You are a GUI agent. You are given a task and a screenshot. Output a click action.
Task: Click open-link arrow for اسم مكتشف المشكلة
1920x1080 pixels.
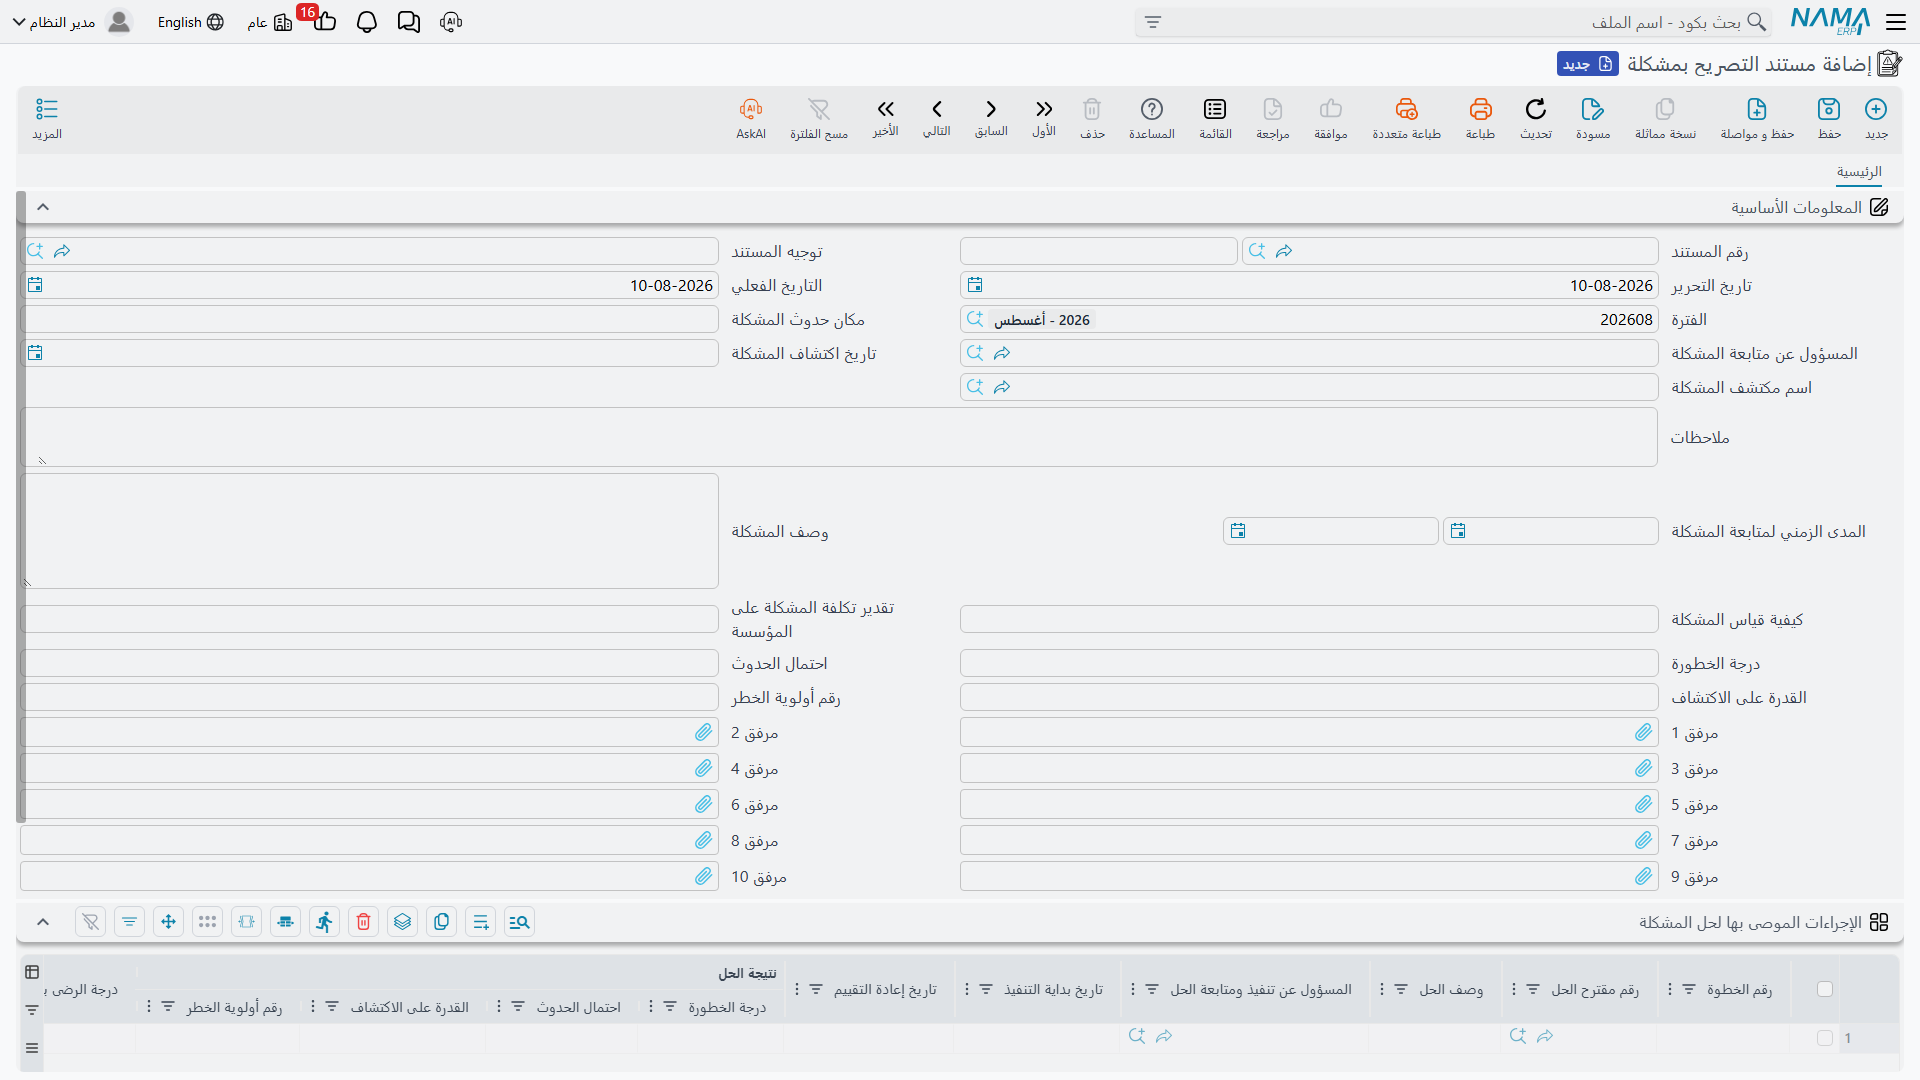[x=1002, y=387]
